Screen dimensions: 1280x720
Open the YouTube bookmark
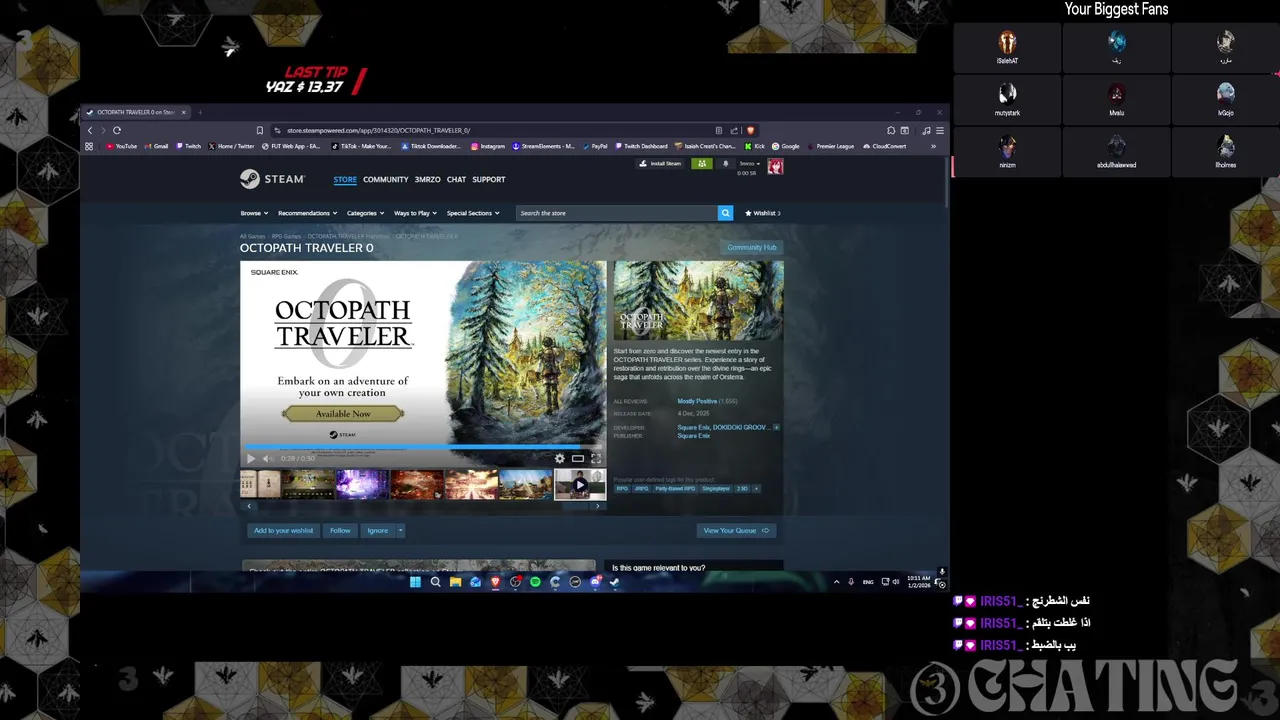[x=122, y=146]
